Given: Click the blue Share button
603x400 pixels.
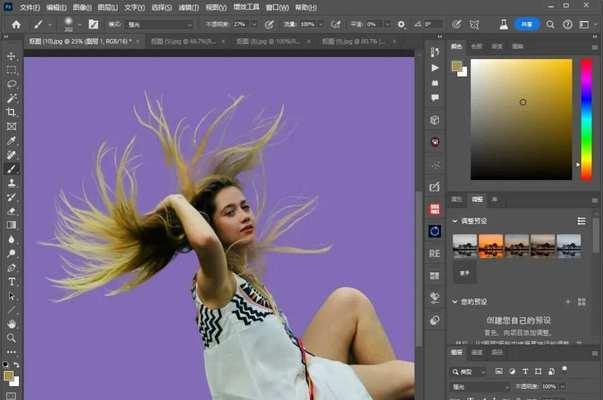Looking at the screenshot, I should [527, 24].
